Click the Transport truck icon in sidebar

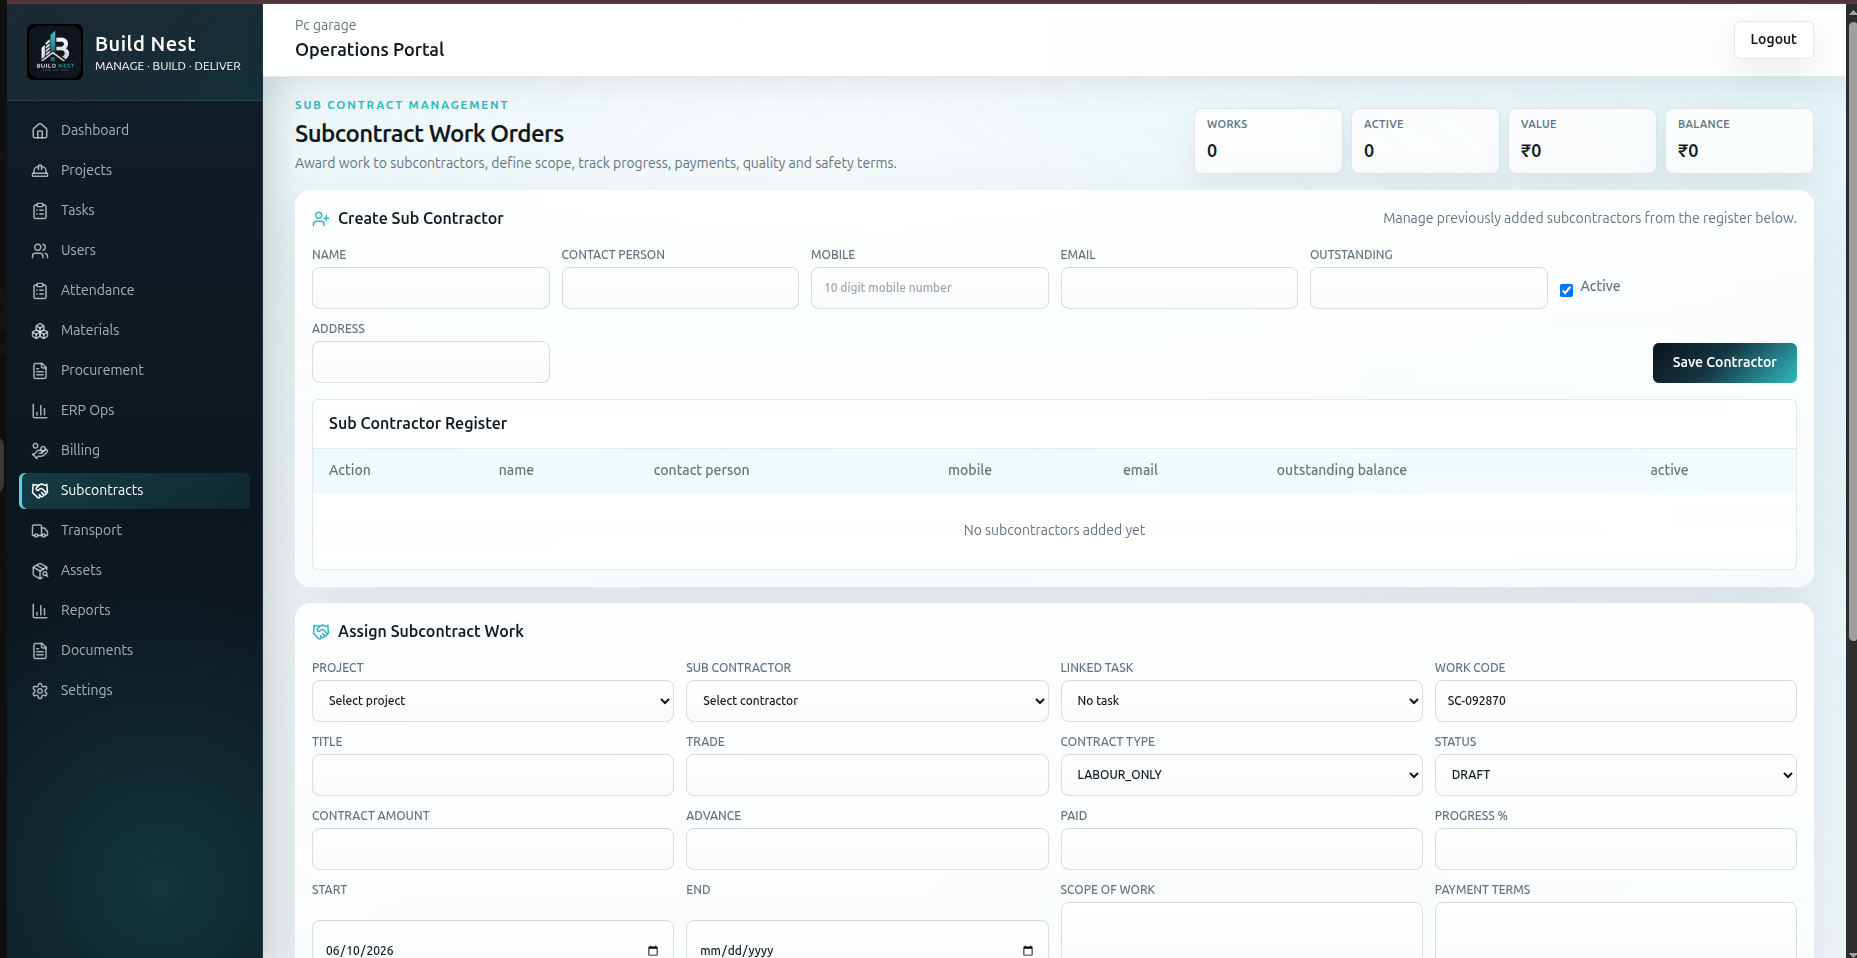(x=40, y=530)
